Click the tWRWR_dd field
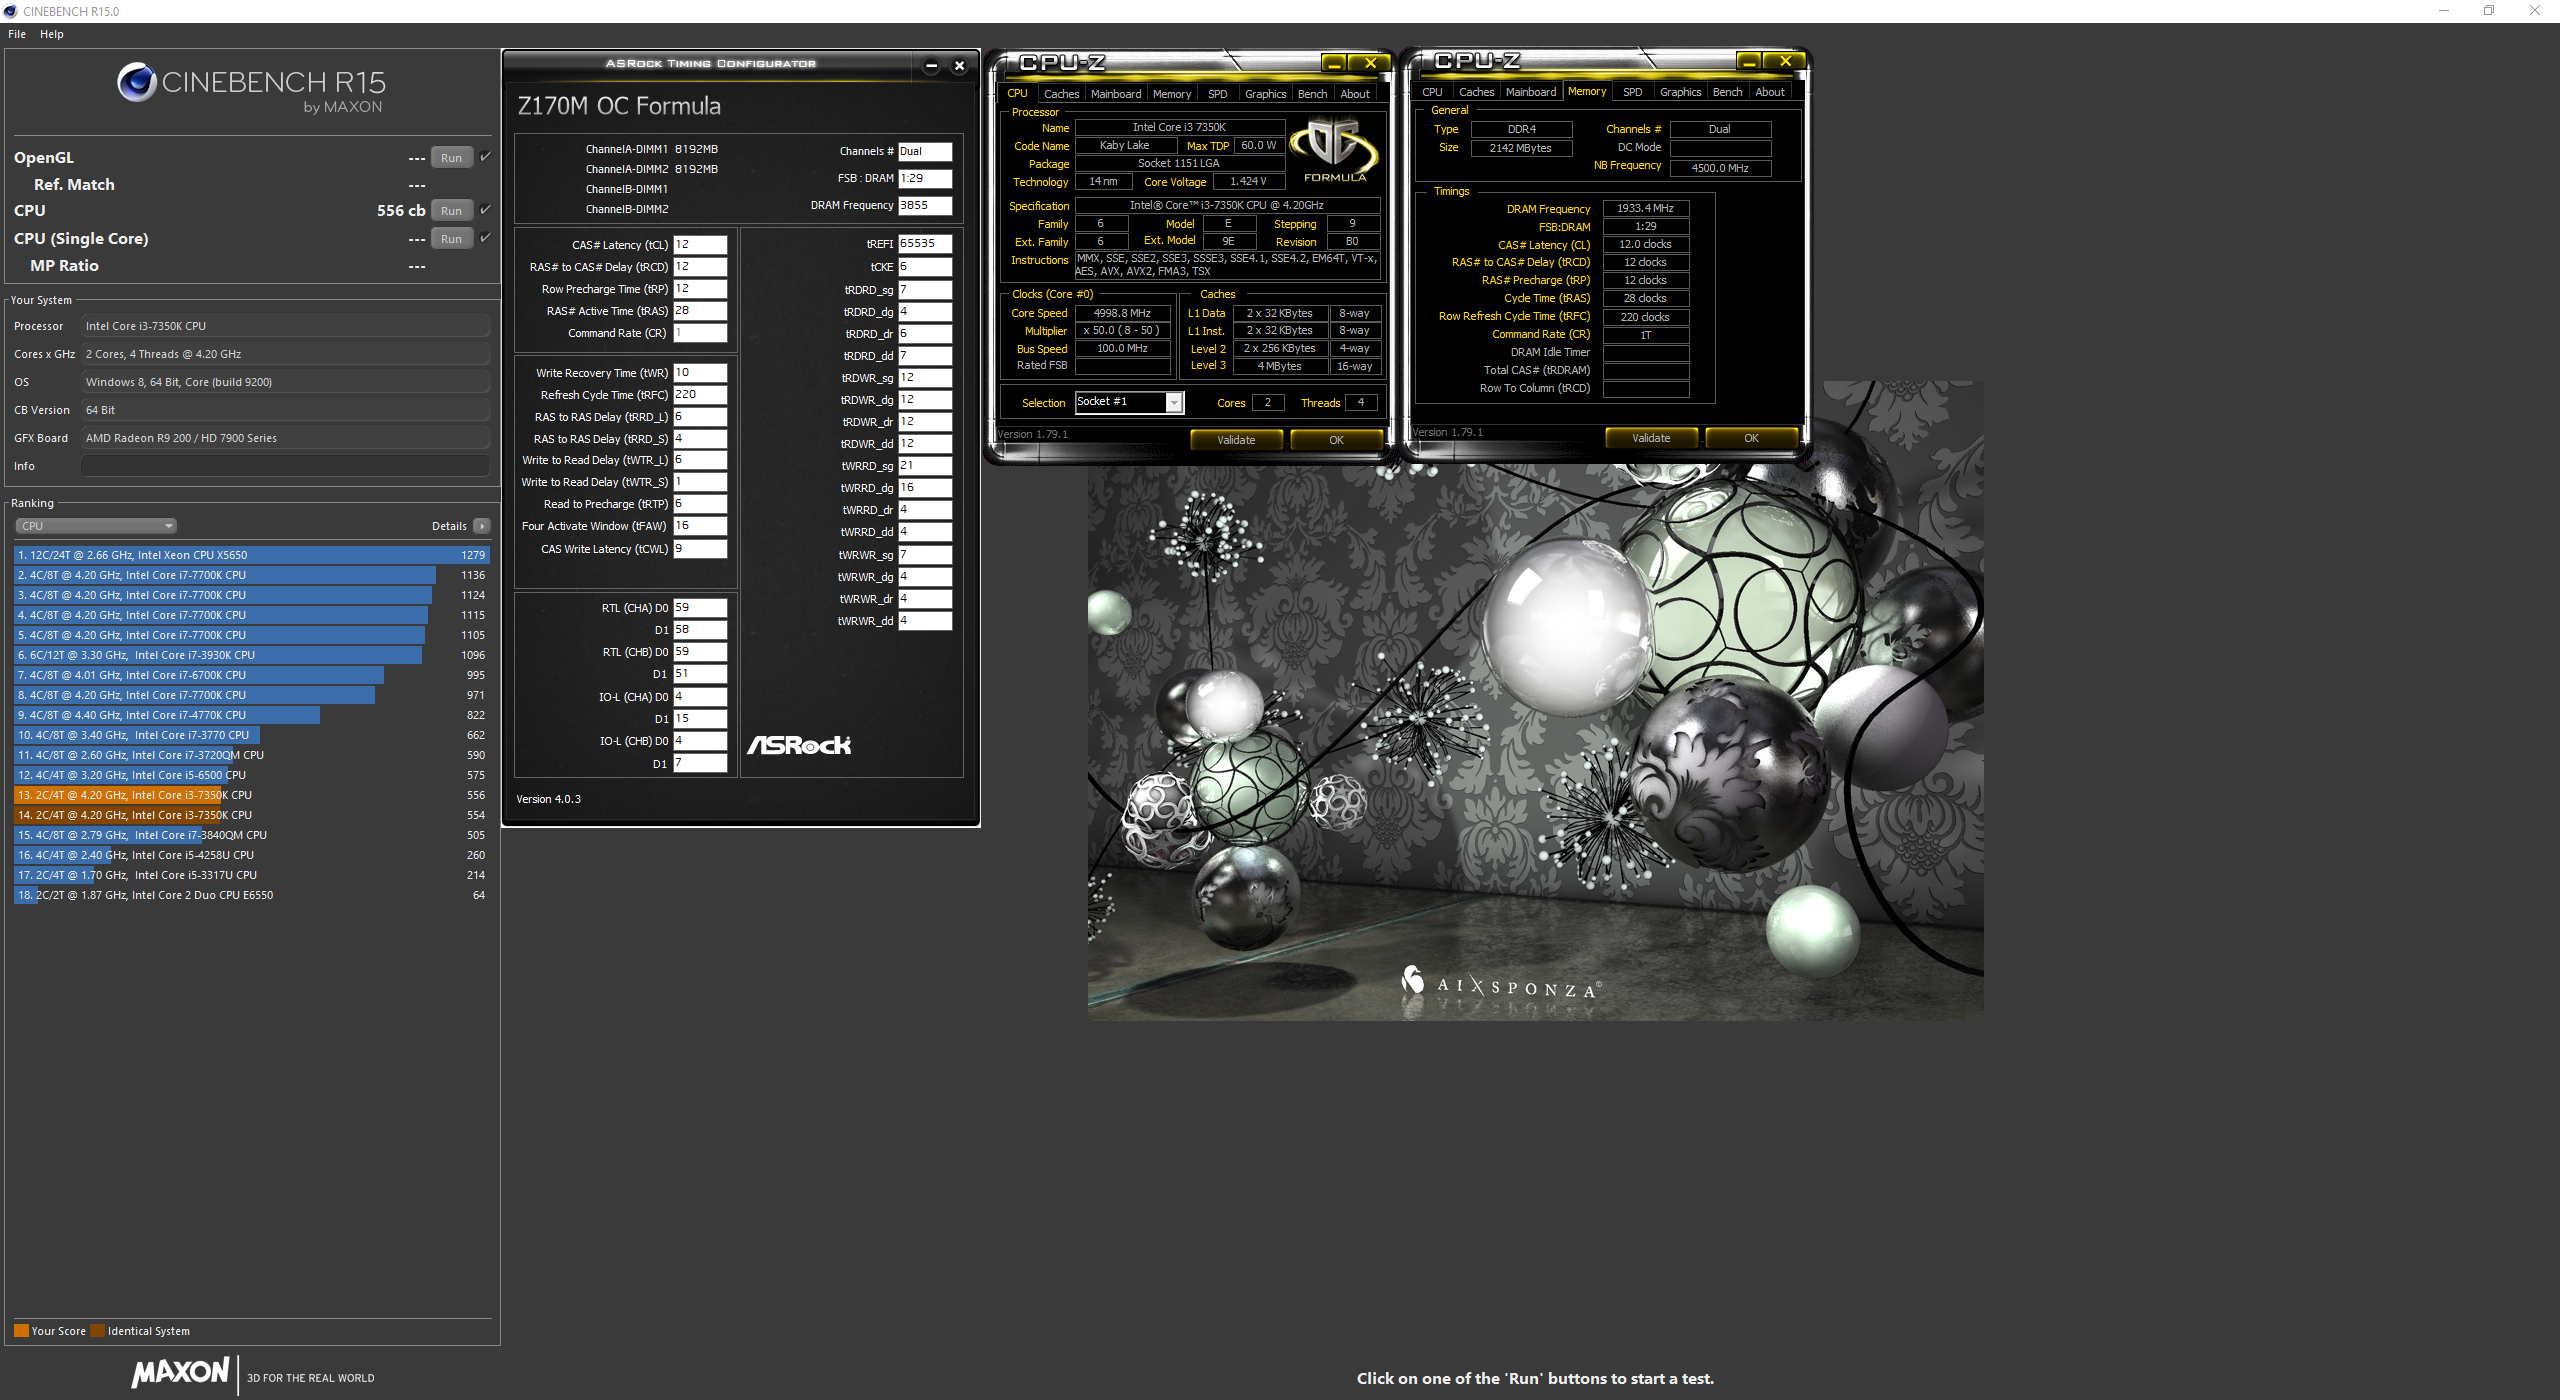2560x1400 pixels. (x=925, y=621)
